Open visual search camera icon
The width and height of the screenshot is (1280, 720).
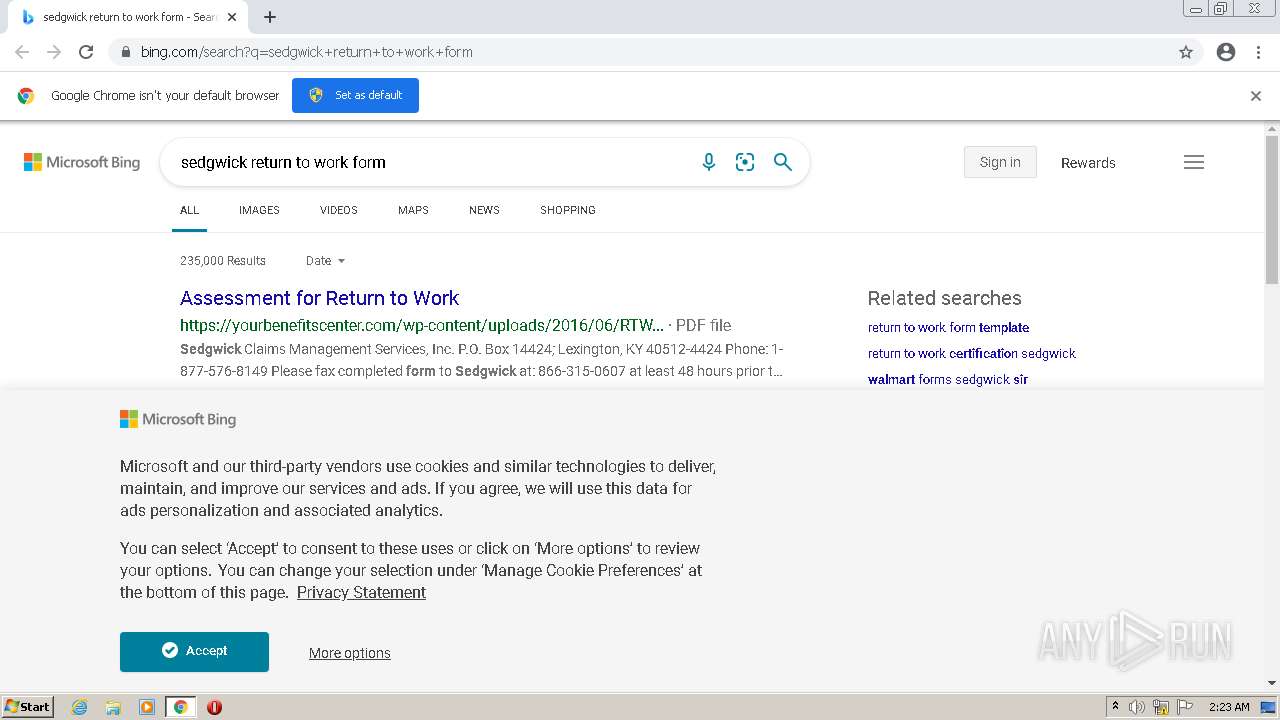[745, 162]
